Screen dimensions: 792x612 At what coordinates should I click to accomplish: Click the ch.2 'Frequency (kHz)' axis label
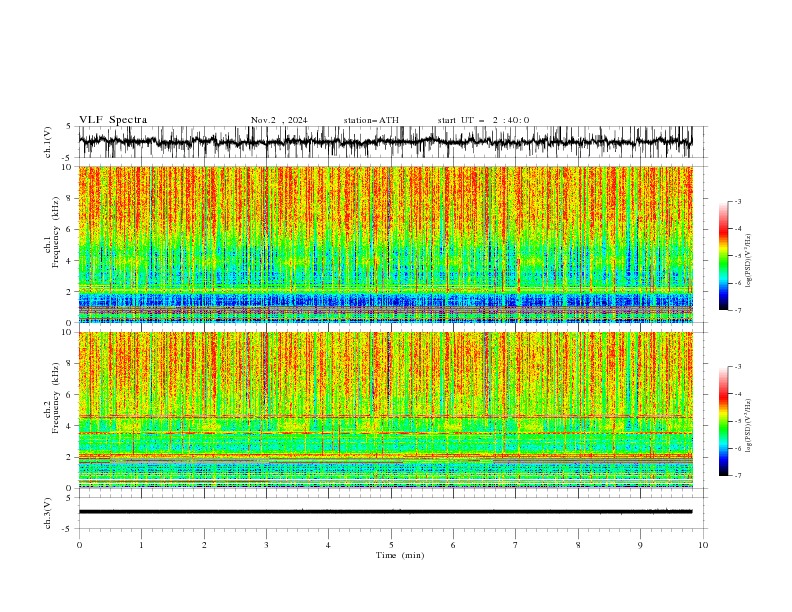56,398
